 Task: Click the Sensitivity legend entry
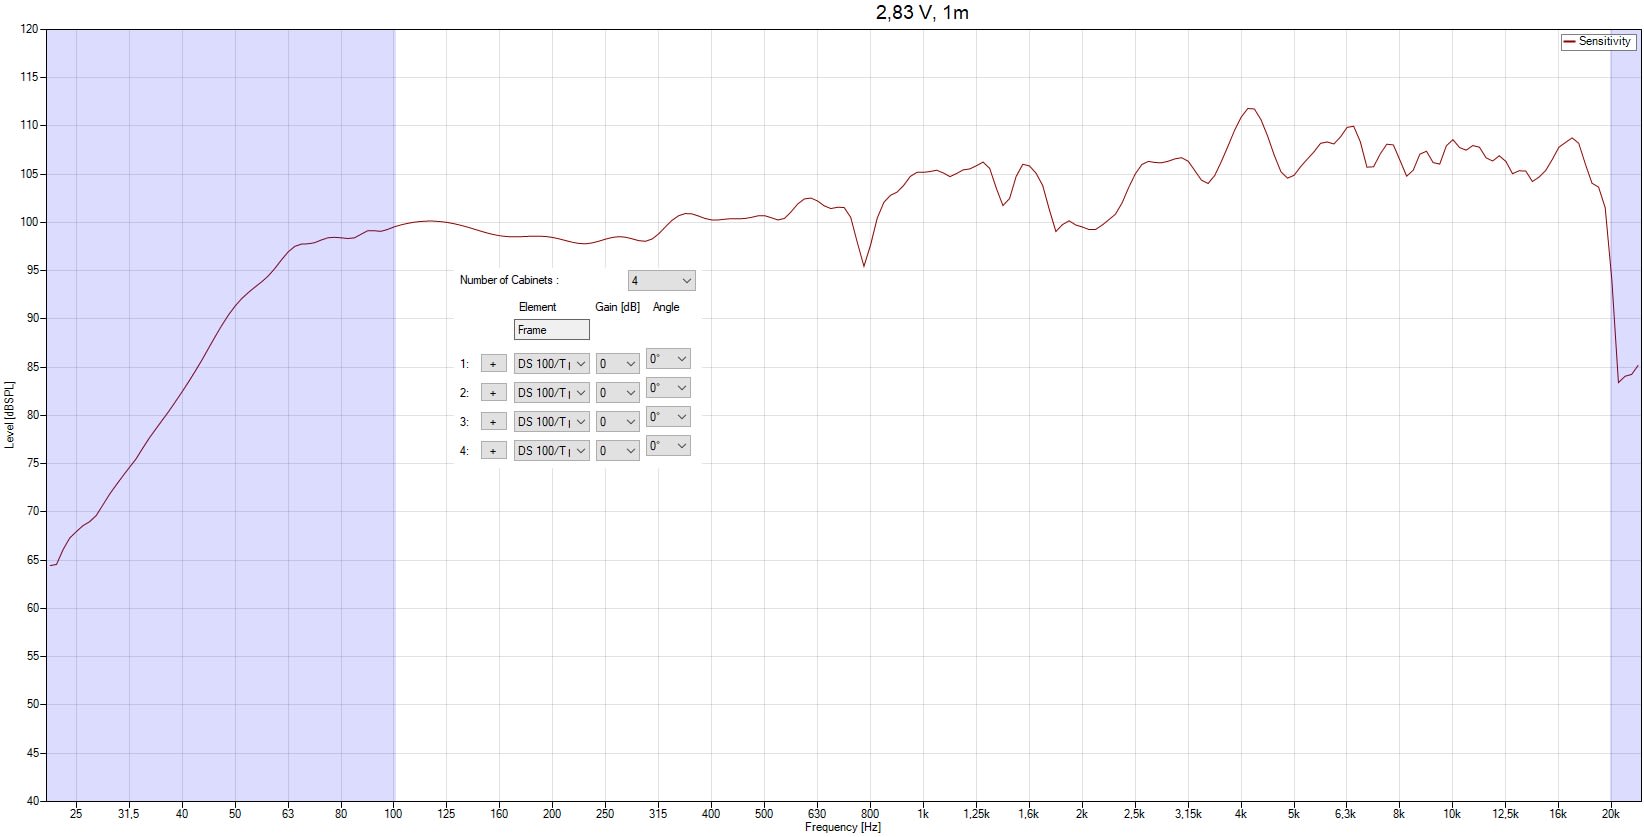[x=1598, y=42]
